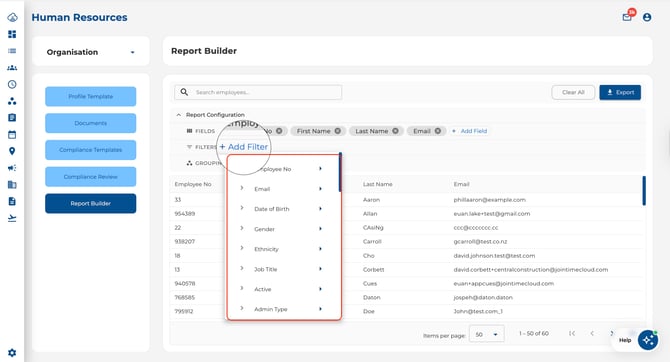Viewport: 670px width, 362px height.
Task: Open the Profile Template section
Action: [x=91, y=97]
